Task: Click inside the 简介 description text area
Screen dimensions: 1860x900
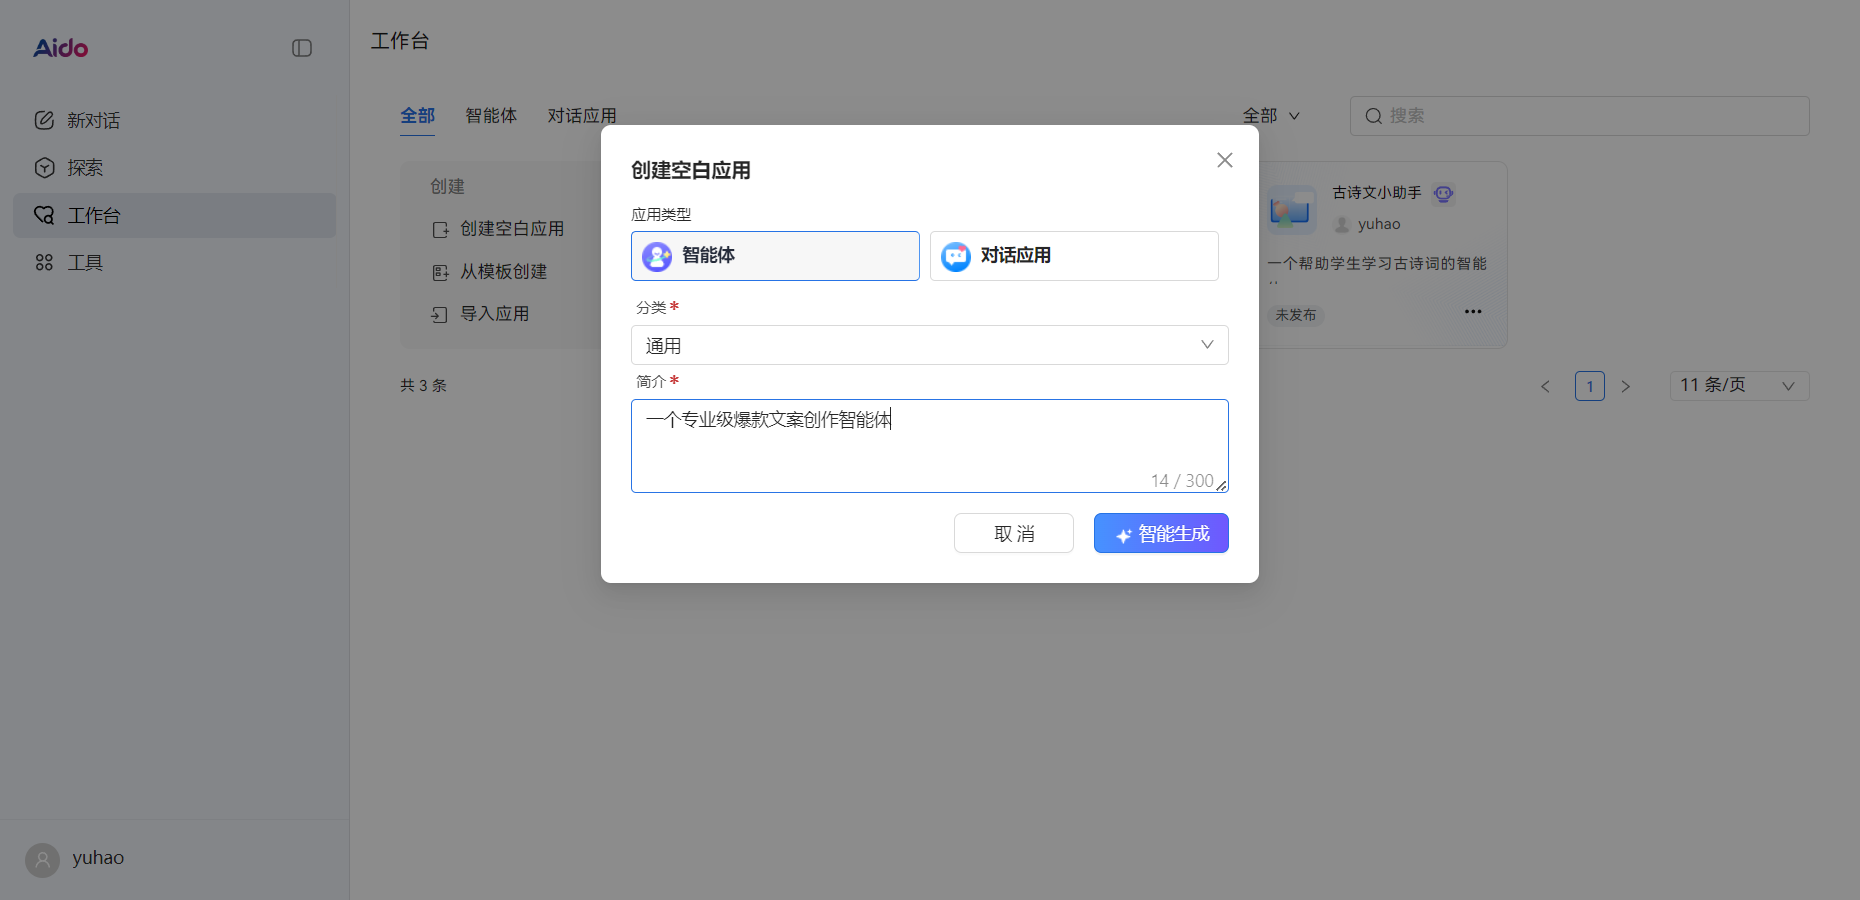Action: pos(929,445)
